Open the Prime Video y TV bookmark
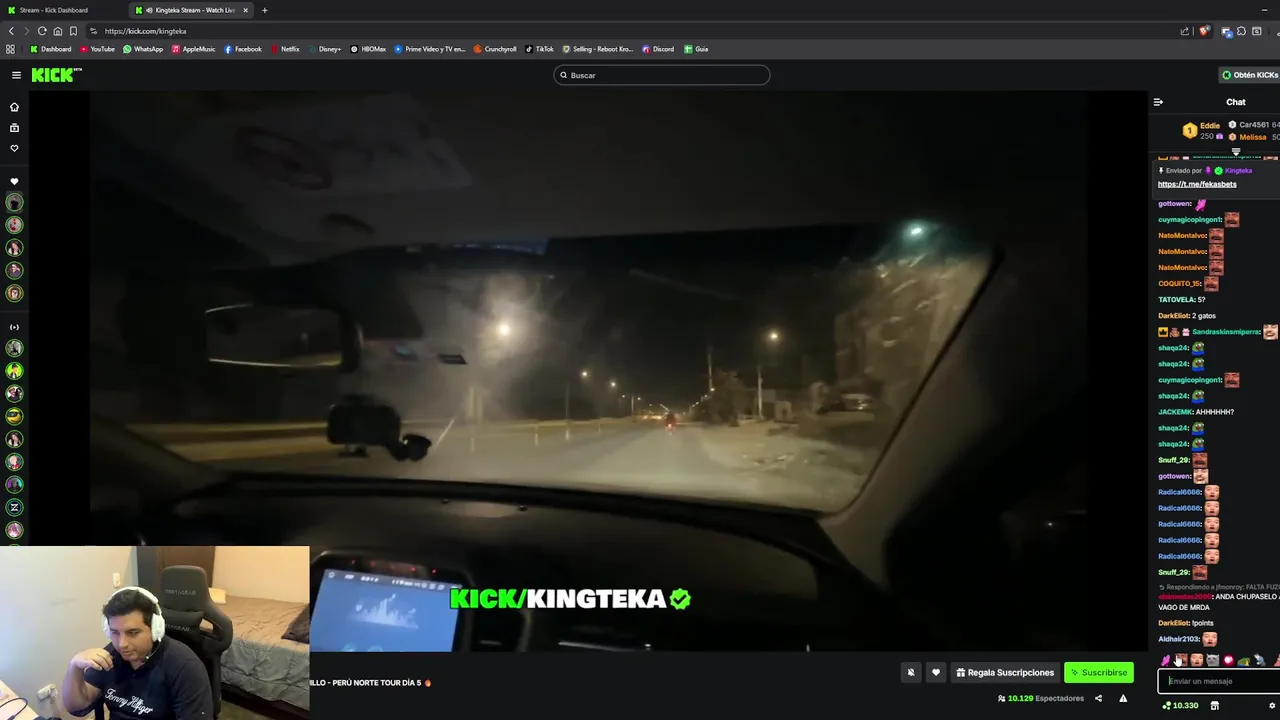 click(430, 49)
